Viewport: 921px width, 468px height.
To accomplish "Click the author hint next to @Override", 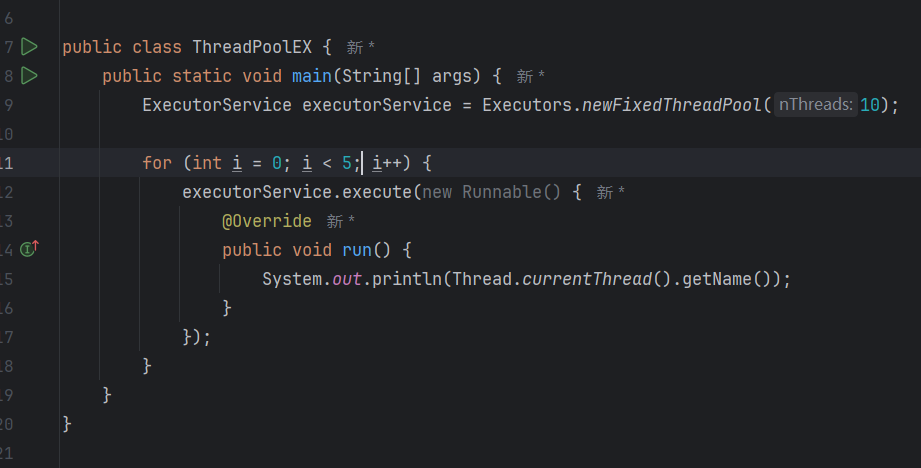I will point(341,221).
